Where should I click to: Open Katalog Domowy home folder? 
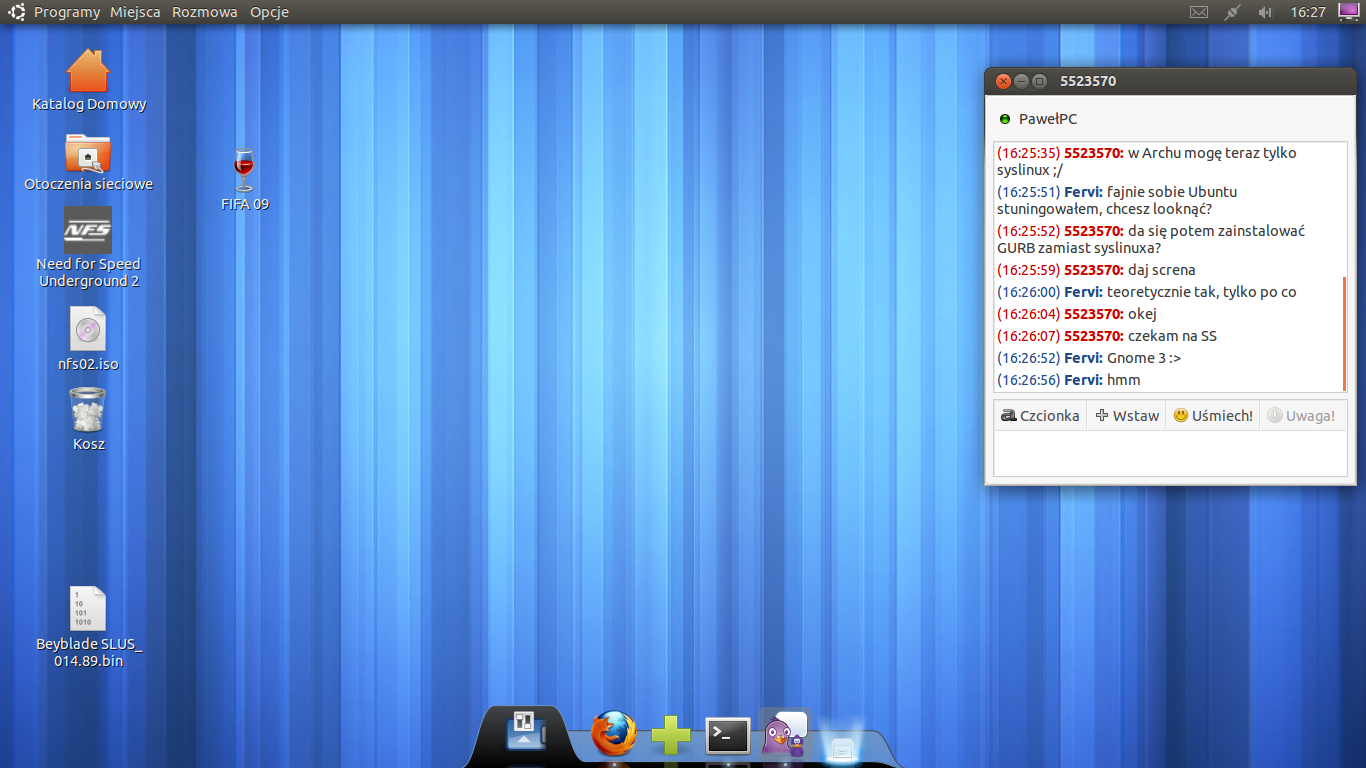[x=88, y=72]
